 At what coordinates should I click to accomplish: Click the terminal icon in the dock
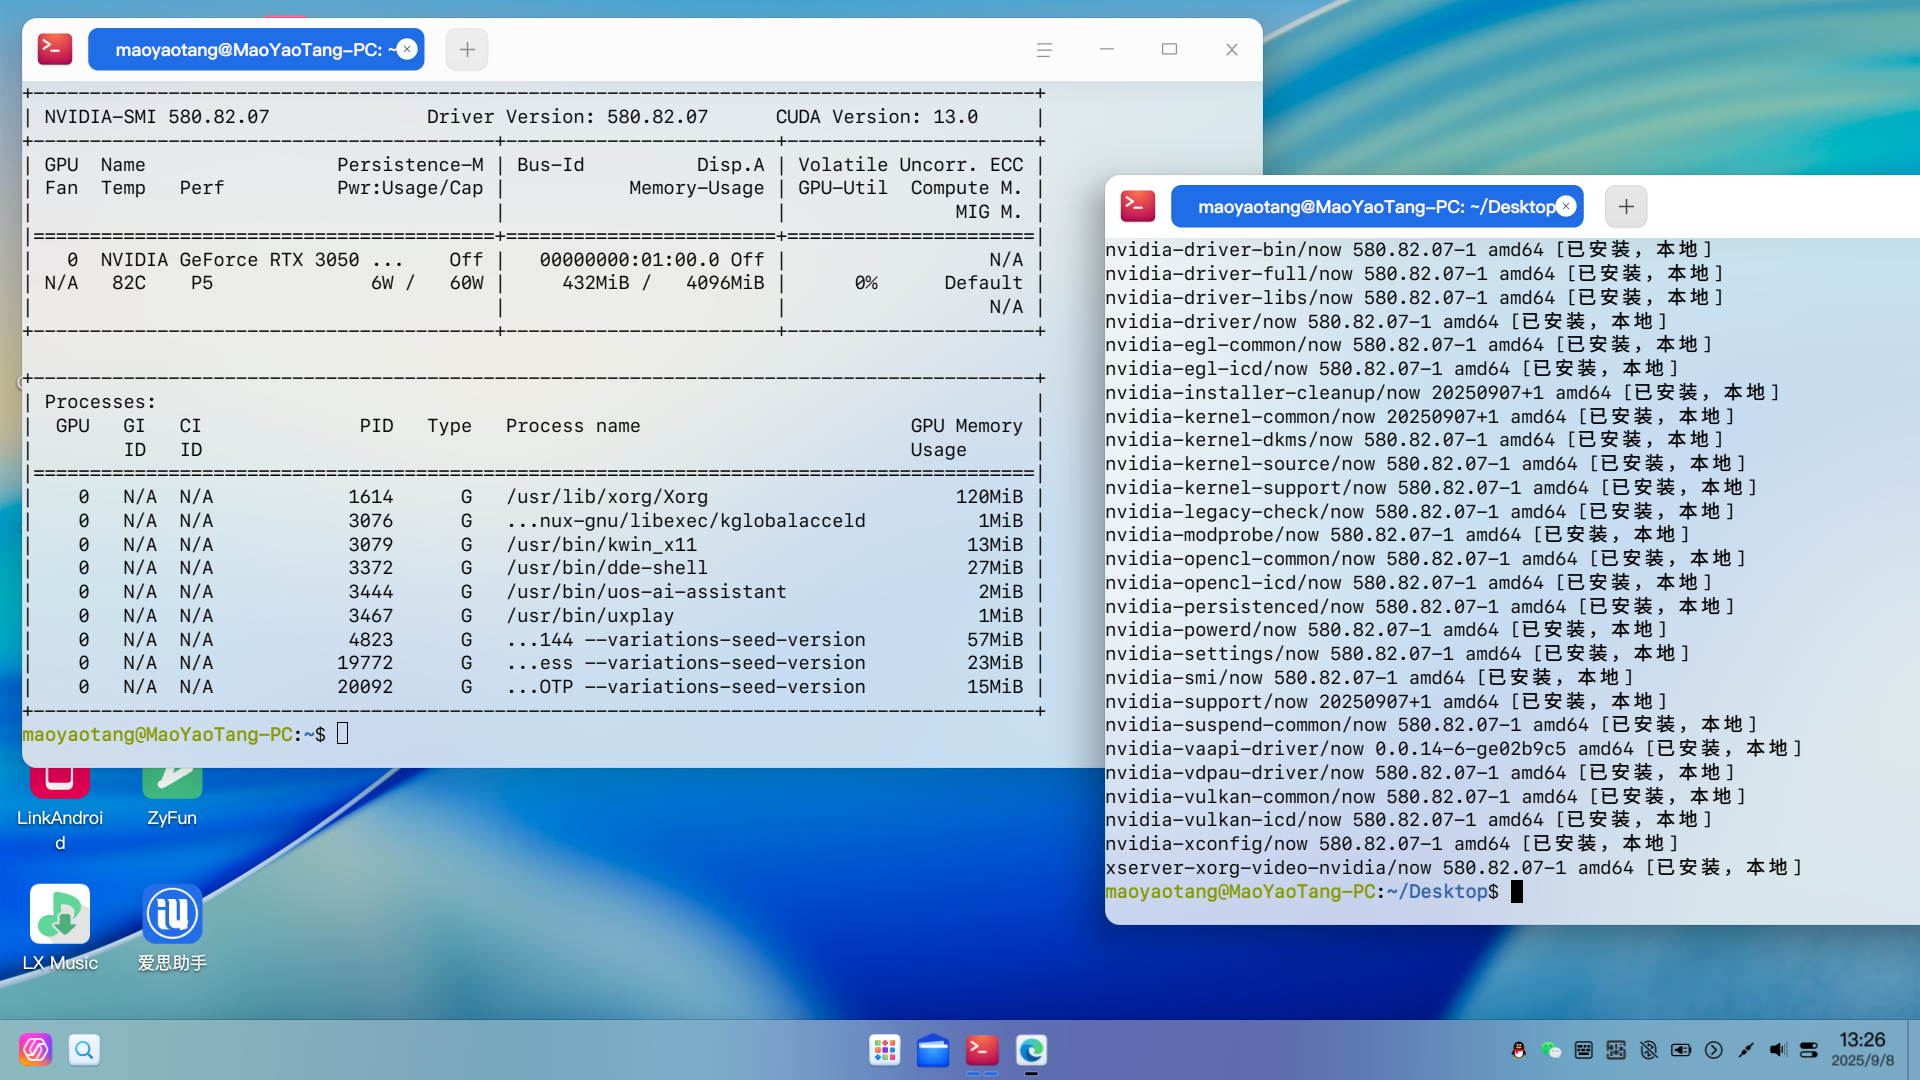coord(982,1049)
